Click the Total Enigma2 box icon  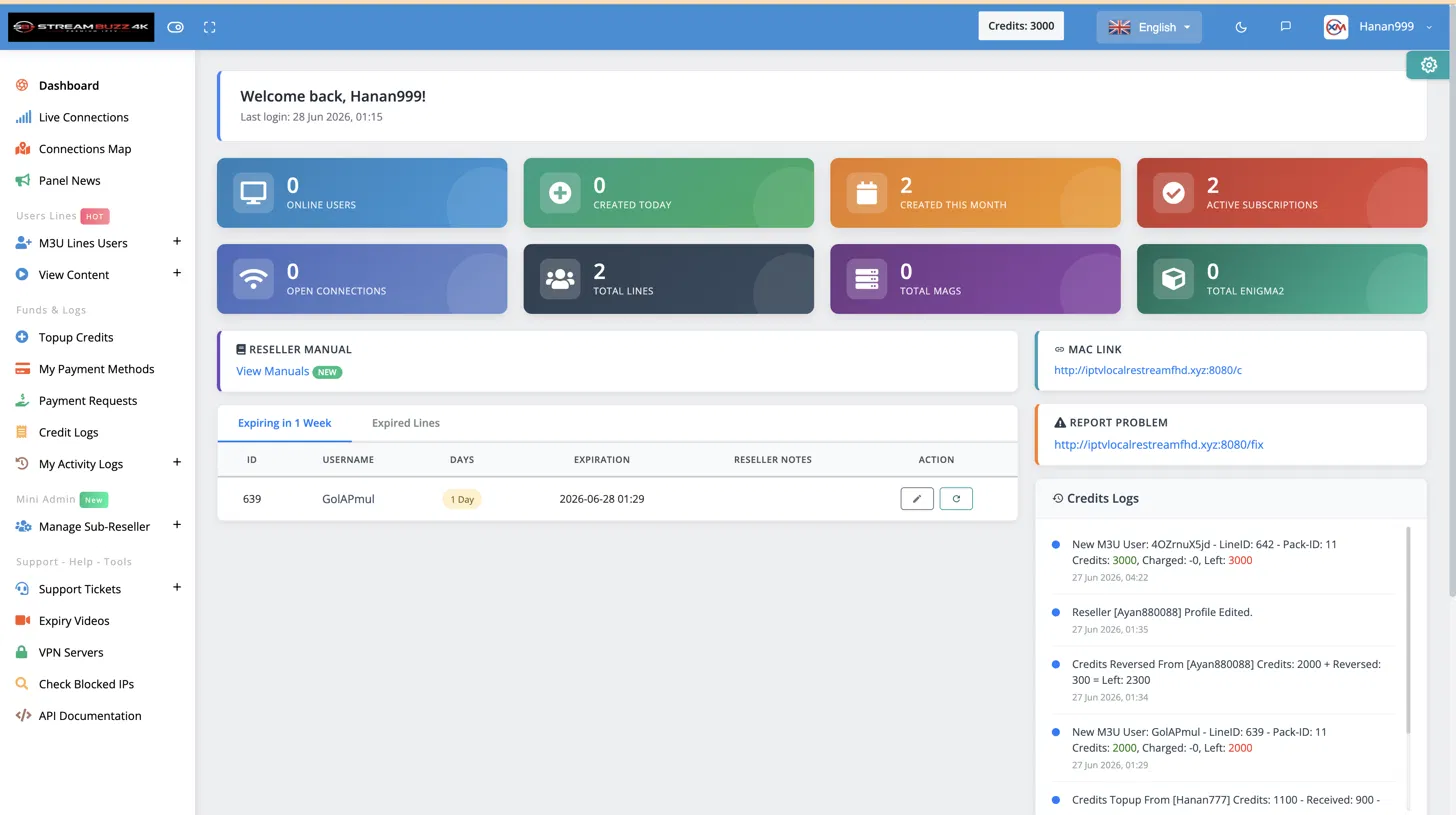1173,279
